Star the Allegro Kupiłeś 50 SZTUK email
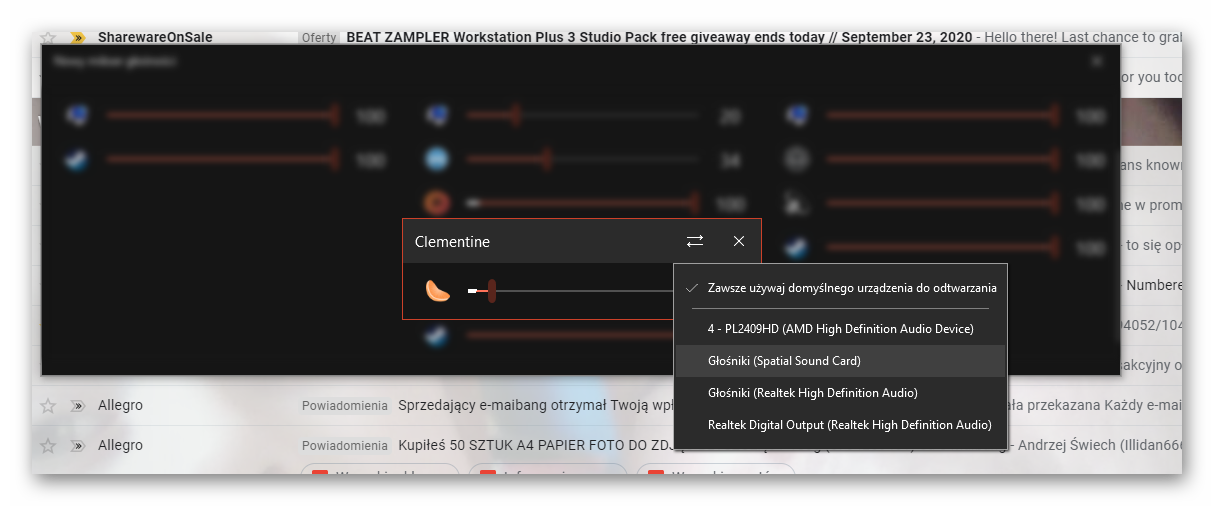Viewport: 1214px width, 506px height. click(48, 445)
